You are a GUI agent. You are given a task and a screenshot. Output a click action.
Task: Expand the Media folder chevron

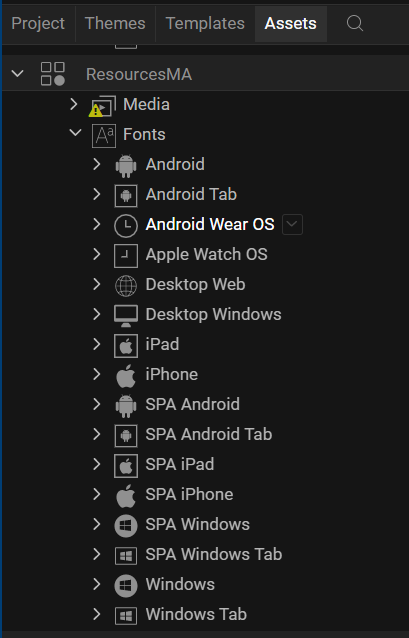74,104
